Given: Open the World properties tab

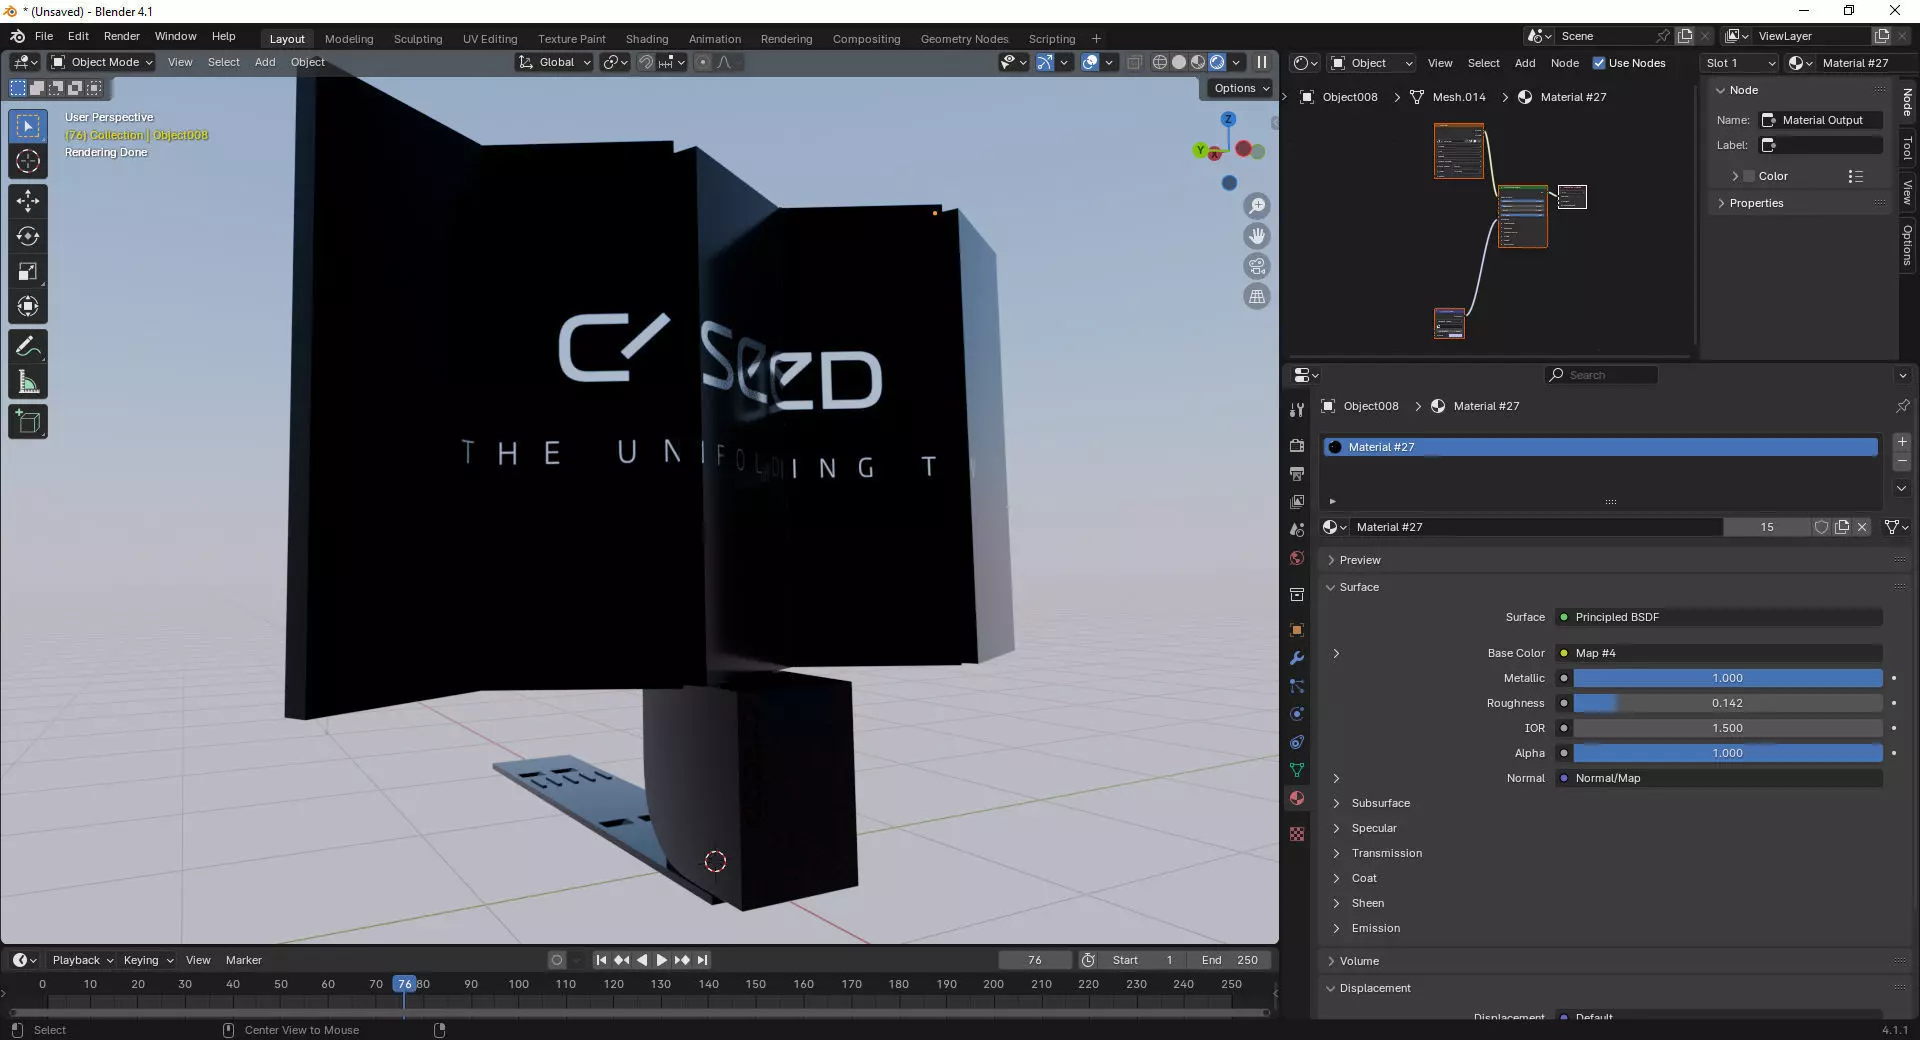Looking at the screenshot, I should pyautogui.click(x=1297, y=558).
